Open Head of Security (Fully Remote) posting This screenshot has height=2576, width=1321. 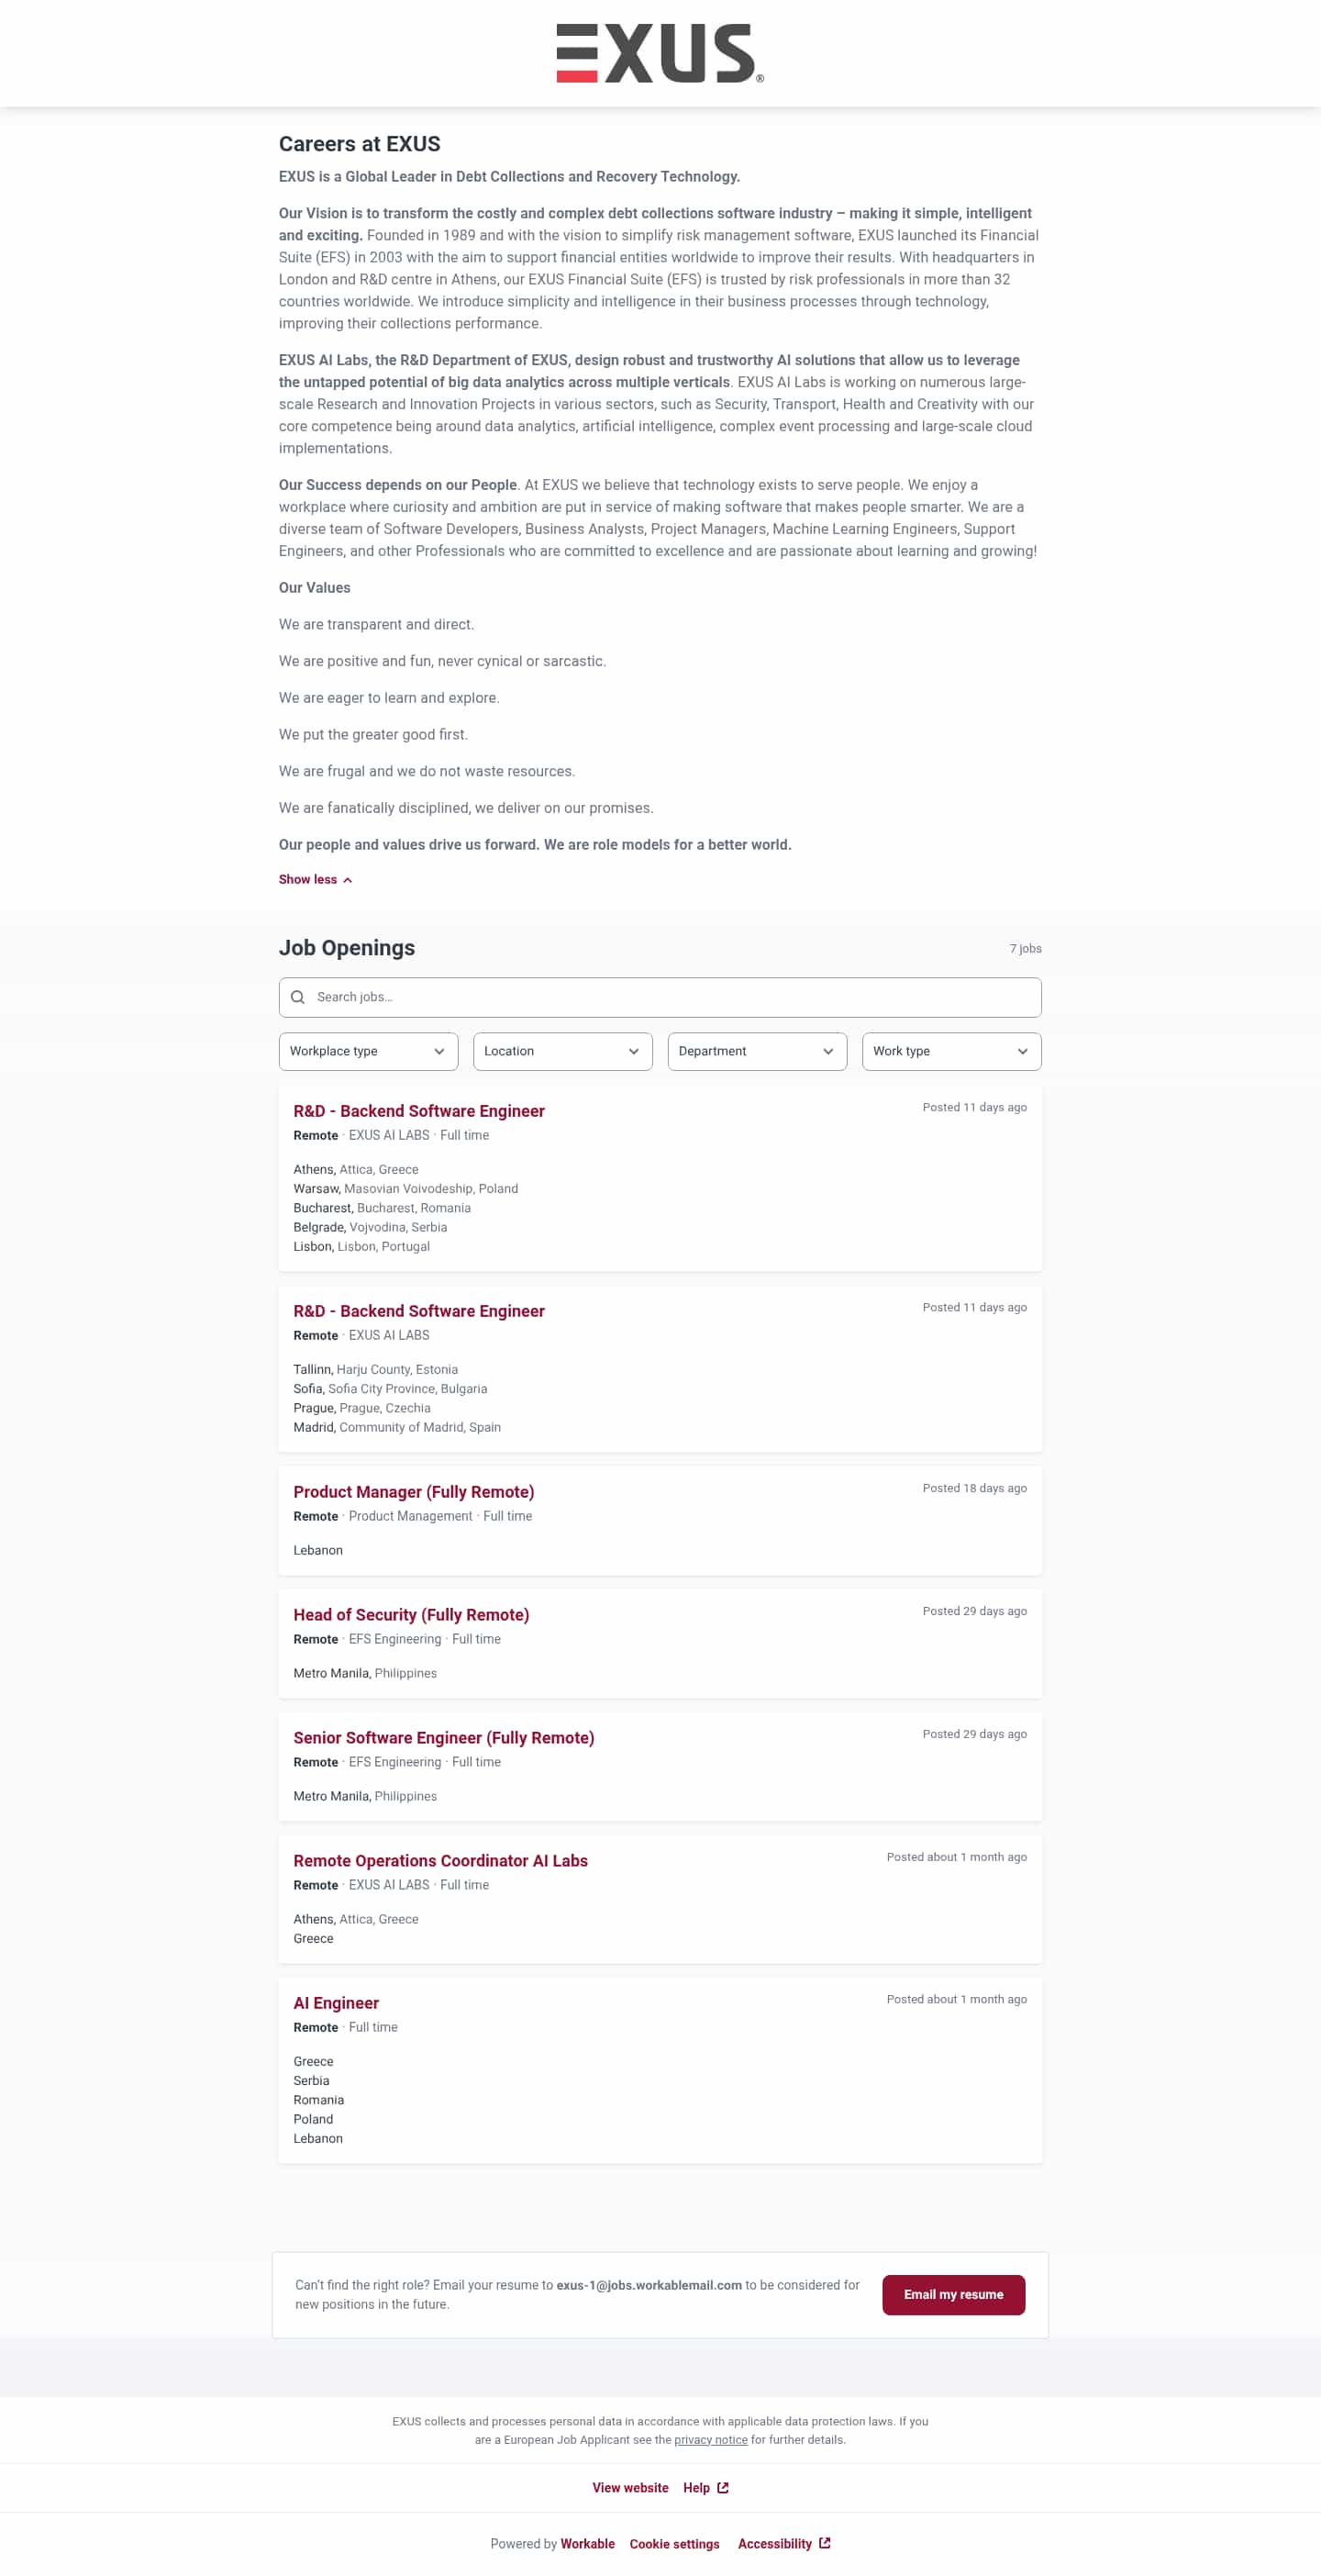point(411,1615)
